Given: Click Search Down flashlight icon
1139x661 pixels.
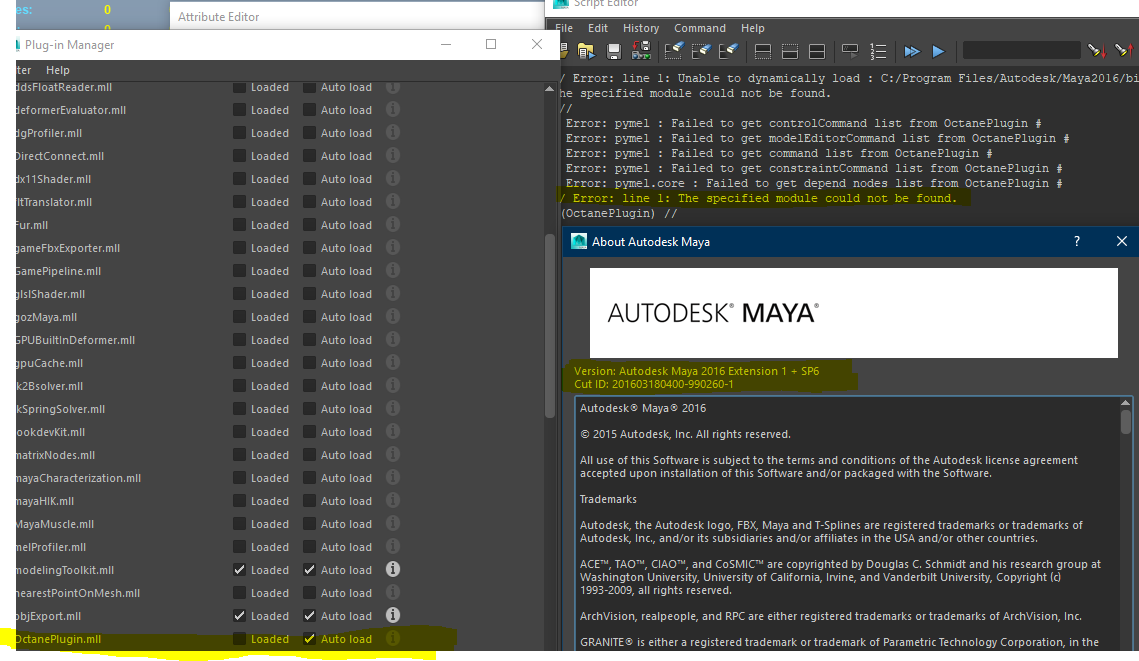Looking at the screenshot, I should [1096, 51].
